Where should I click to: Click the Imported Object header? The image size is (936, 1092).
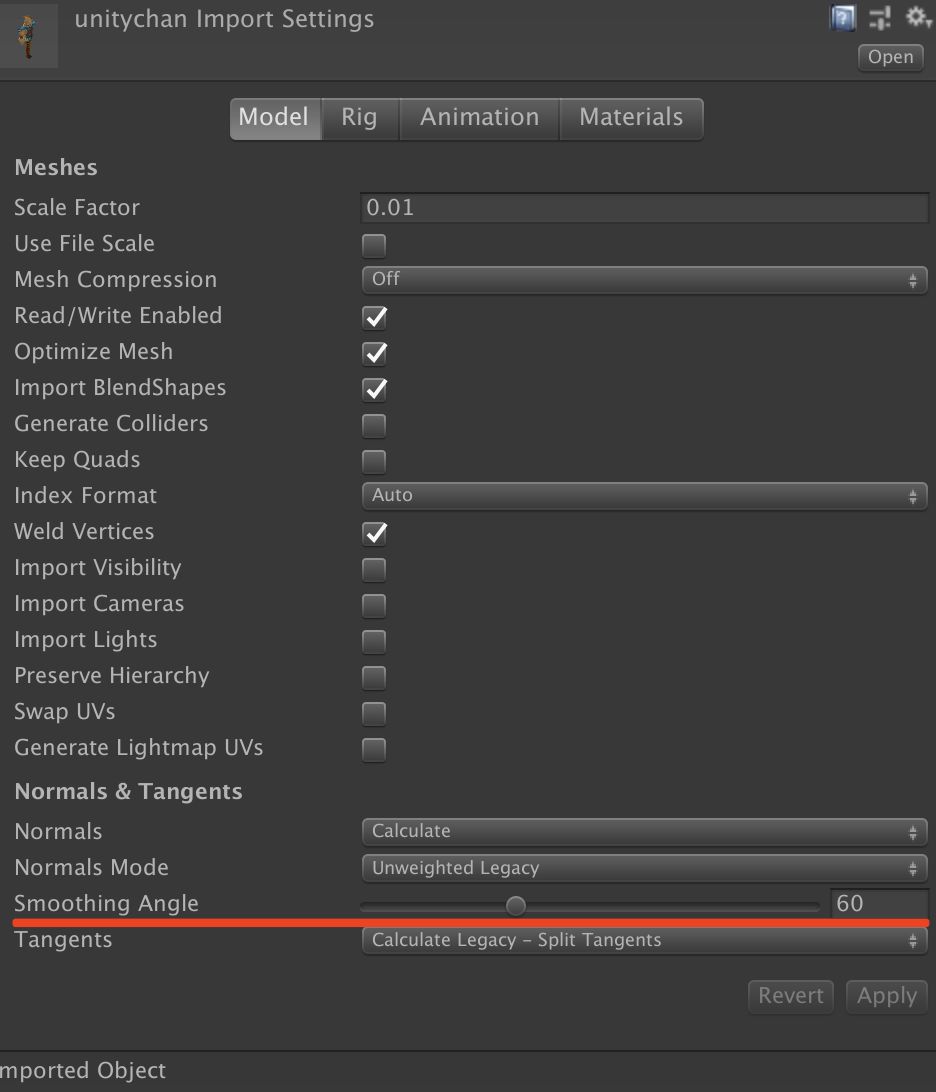click(x=83, y=1070)
